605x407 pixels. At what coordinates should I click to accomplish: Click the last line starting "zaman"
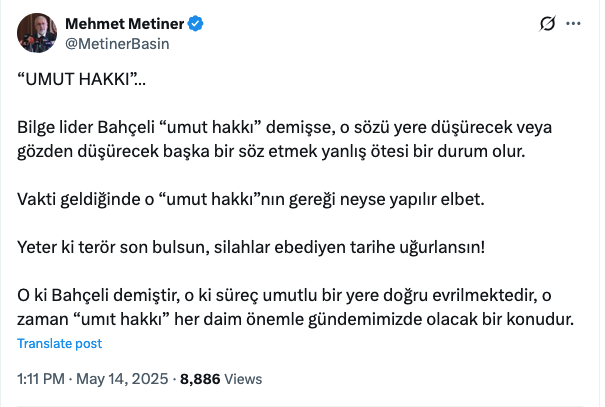click(295, 319)
